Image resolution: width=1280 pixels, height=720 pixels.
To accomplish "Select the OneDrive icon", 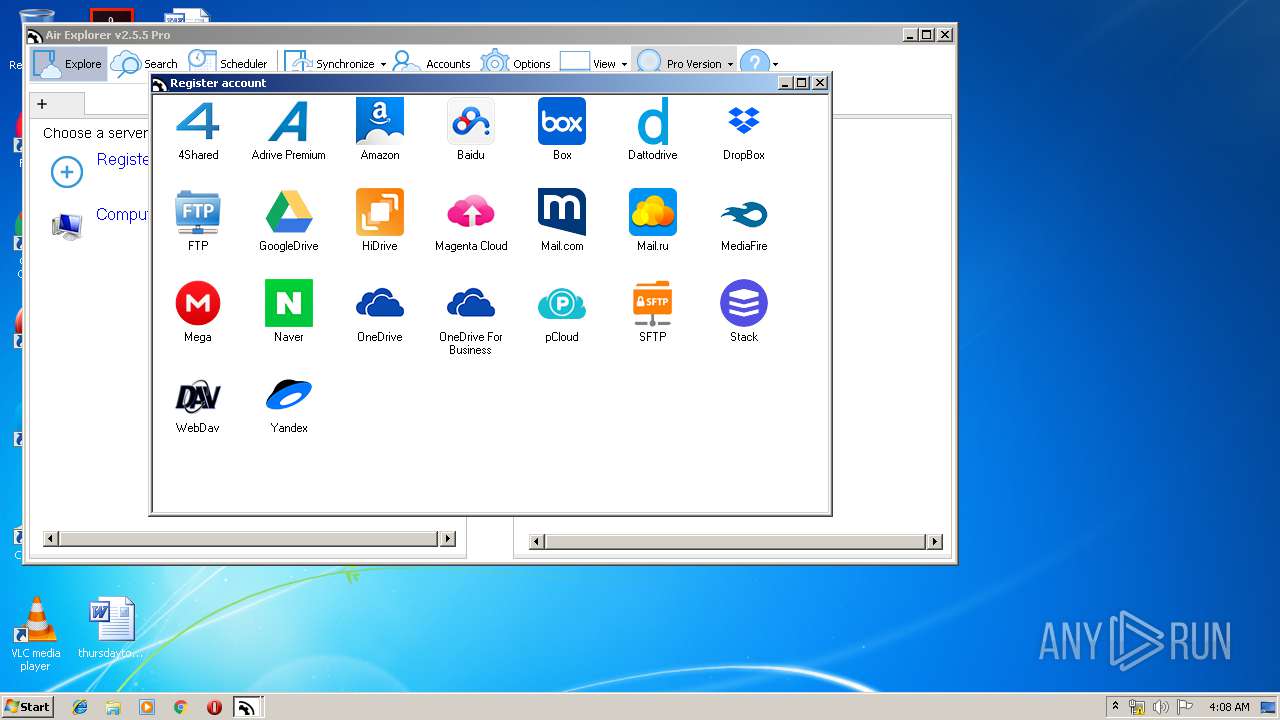I will [380, 303].
